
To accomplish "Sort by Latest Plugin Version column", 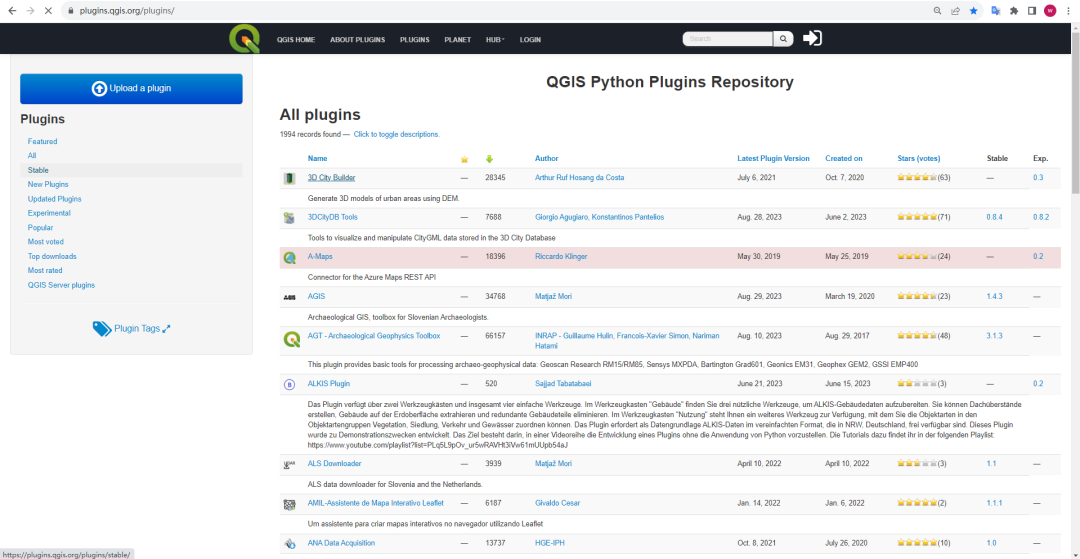I will pyautogui.click(x=773, y=158).
